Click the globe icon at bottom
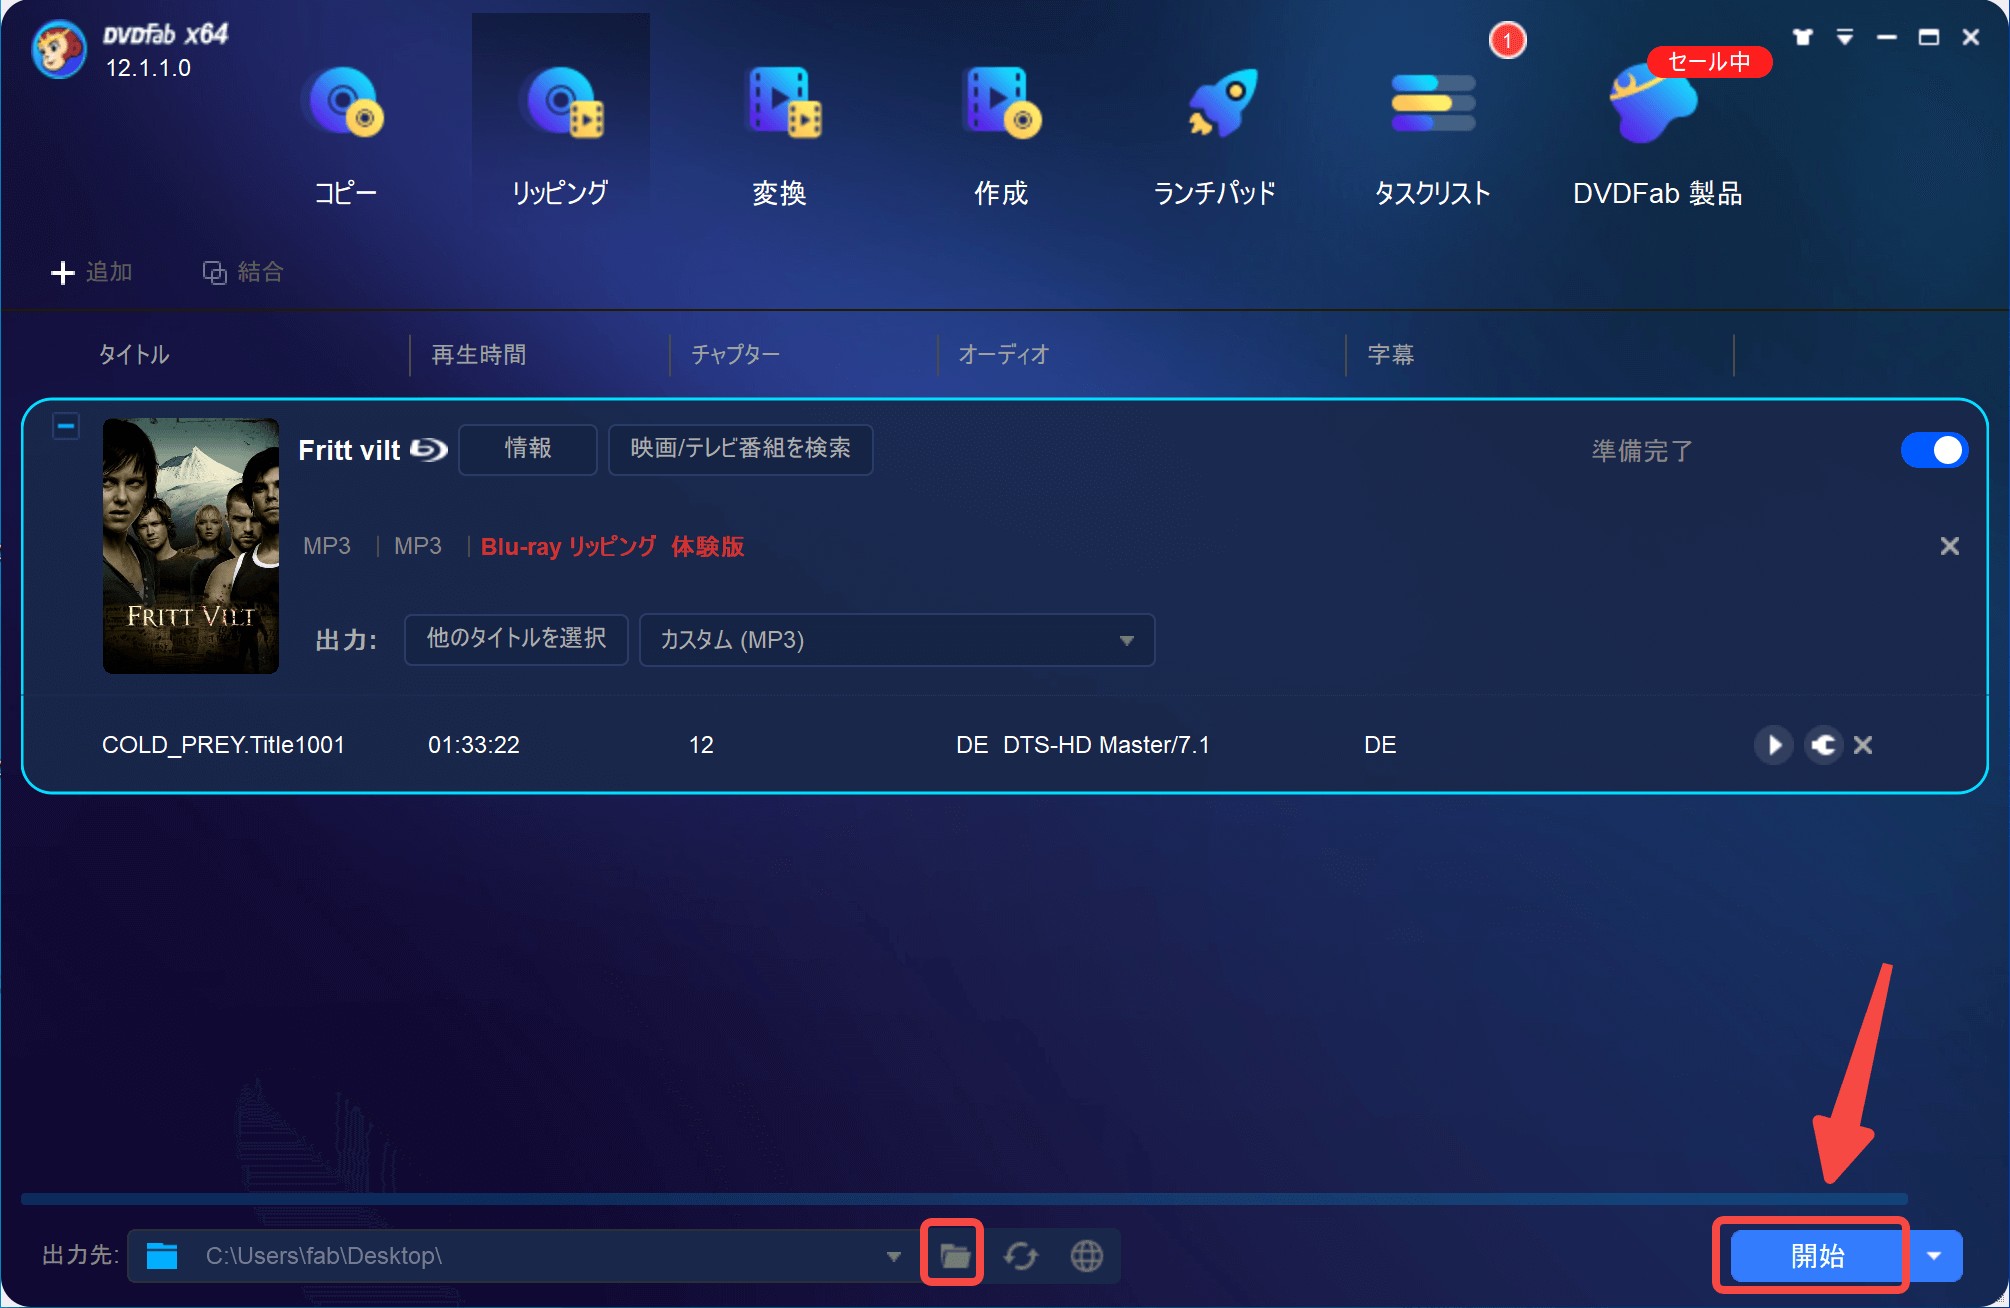 tap(1087, 1256)
